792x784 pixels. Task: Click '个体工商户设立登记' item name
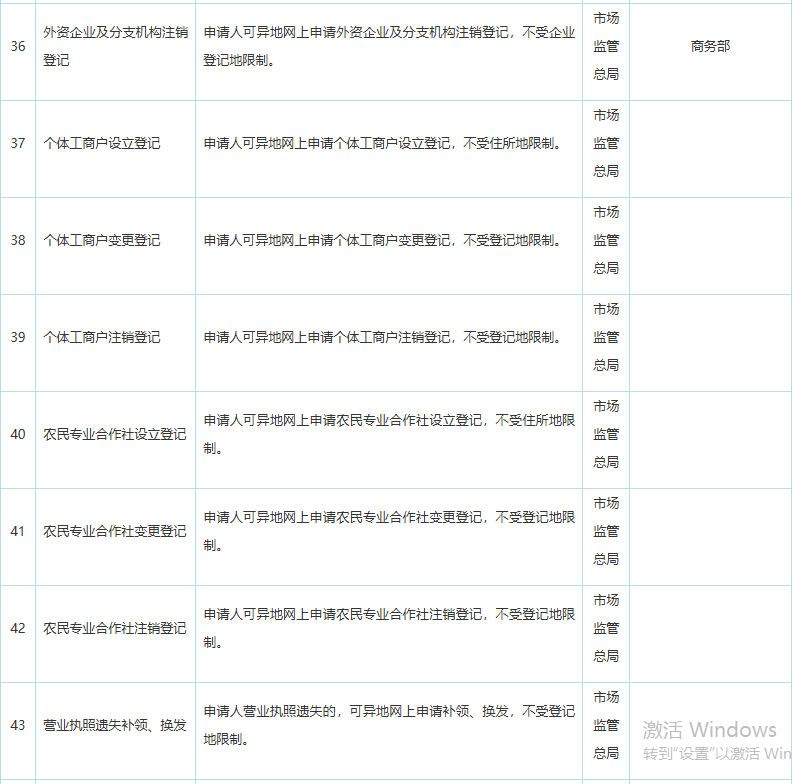click(102, 143)
